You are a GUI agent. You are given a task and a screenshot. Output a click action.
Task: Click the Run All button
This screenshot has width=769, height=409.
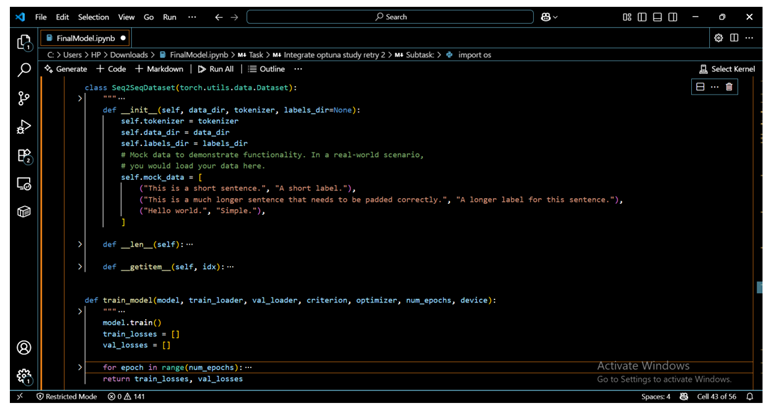pyautogui.click(x=215, y=69)
